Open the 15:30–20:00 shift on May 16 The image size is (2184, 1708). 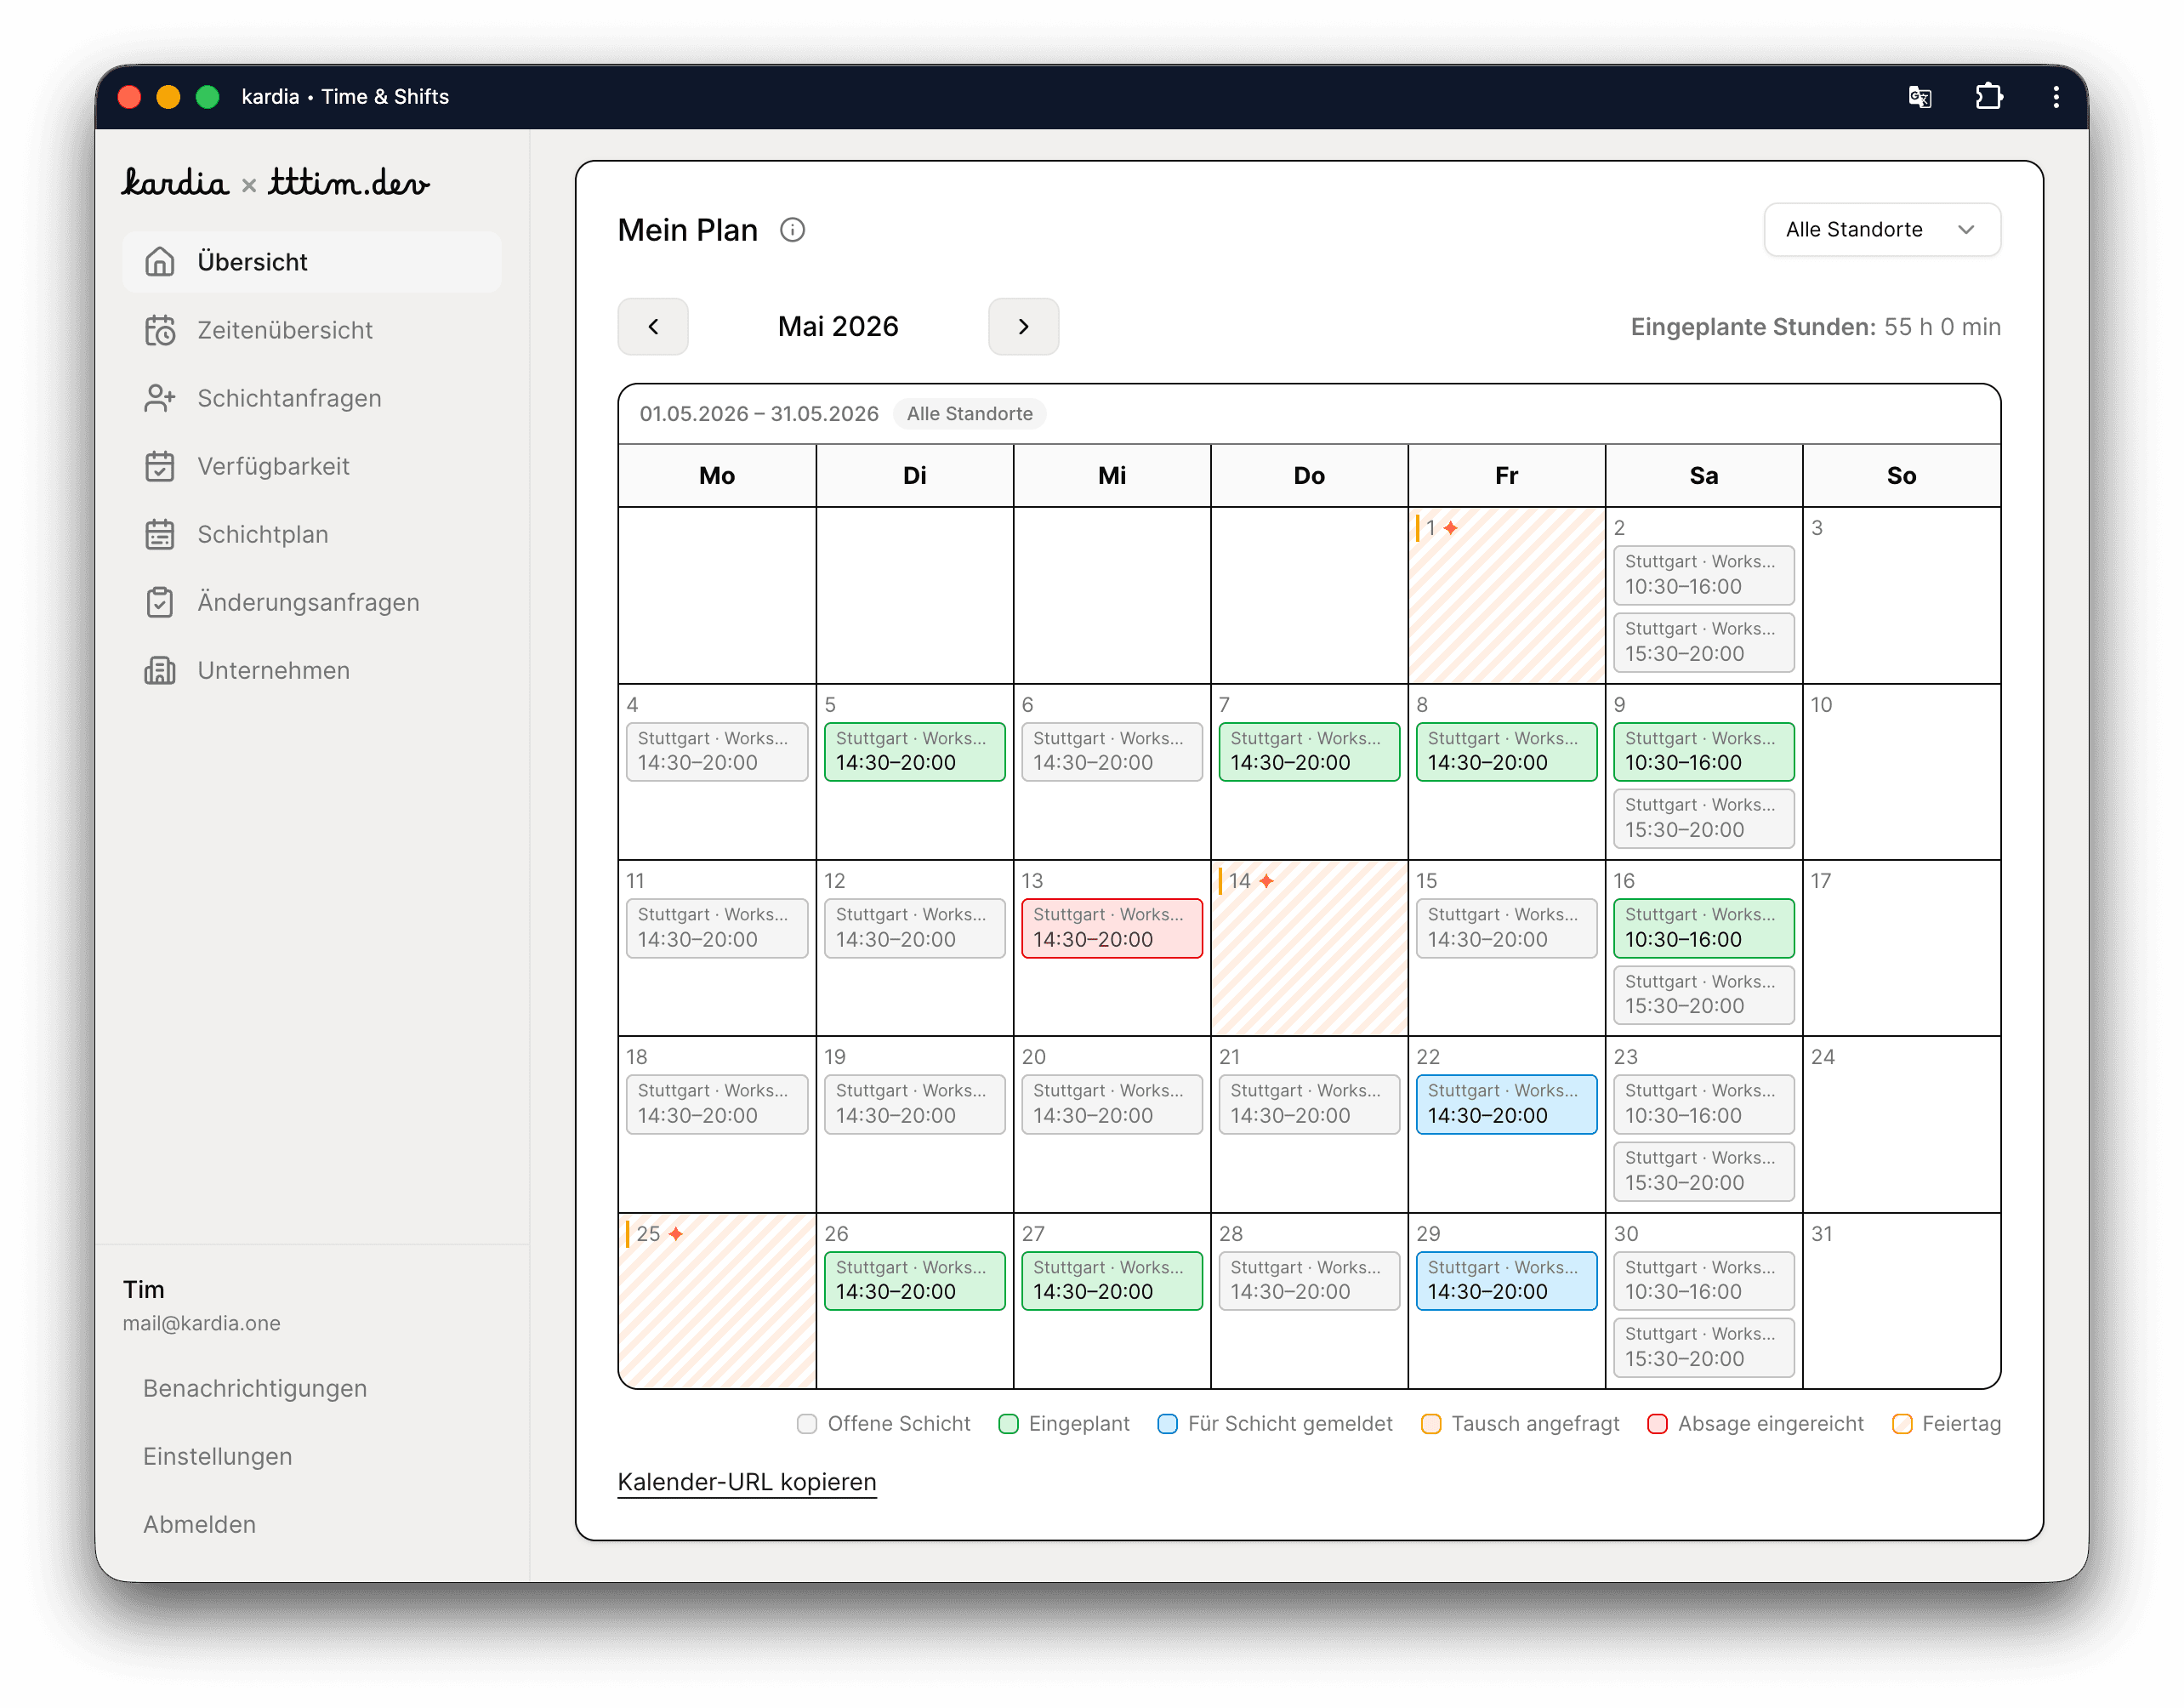(1703, 995)
